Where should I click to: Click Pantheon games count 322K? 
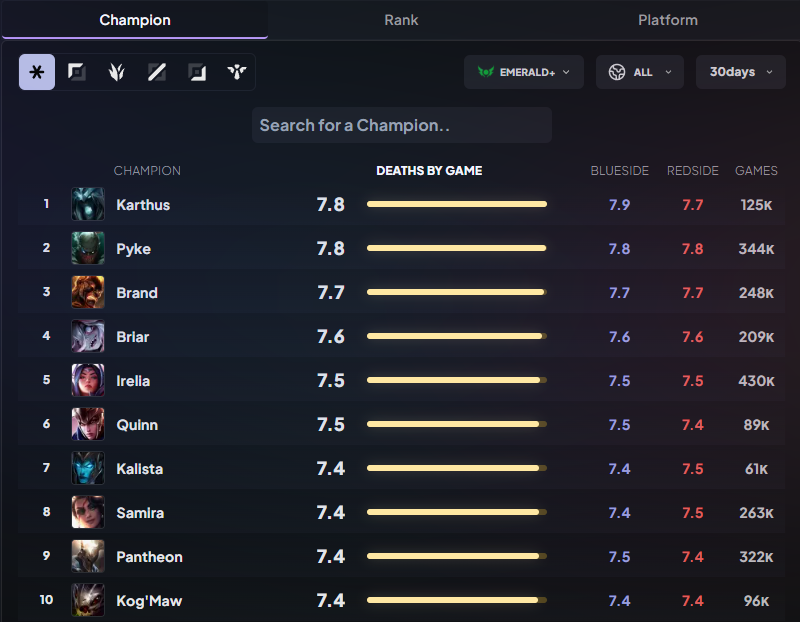click(x=756, y=557)
